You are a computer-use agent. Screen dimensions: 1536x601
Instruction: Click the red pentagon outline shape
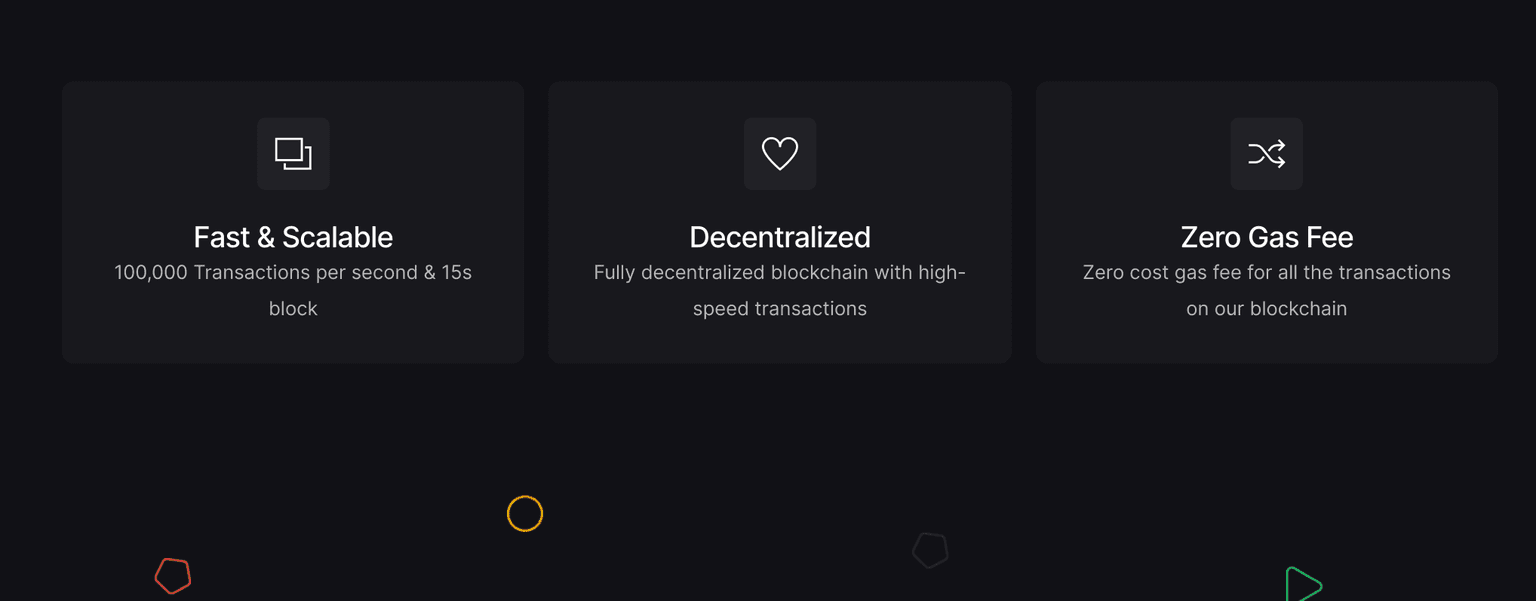pos(173,575)
